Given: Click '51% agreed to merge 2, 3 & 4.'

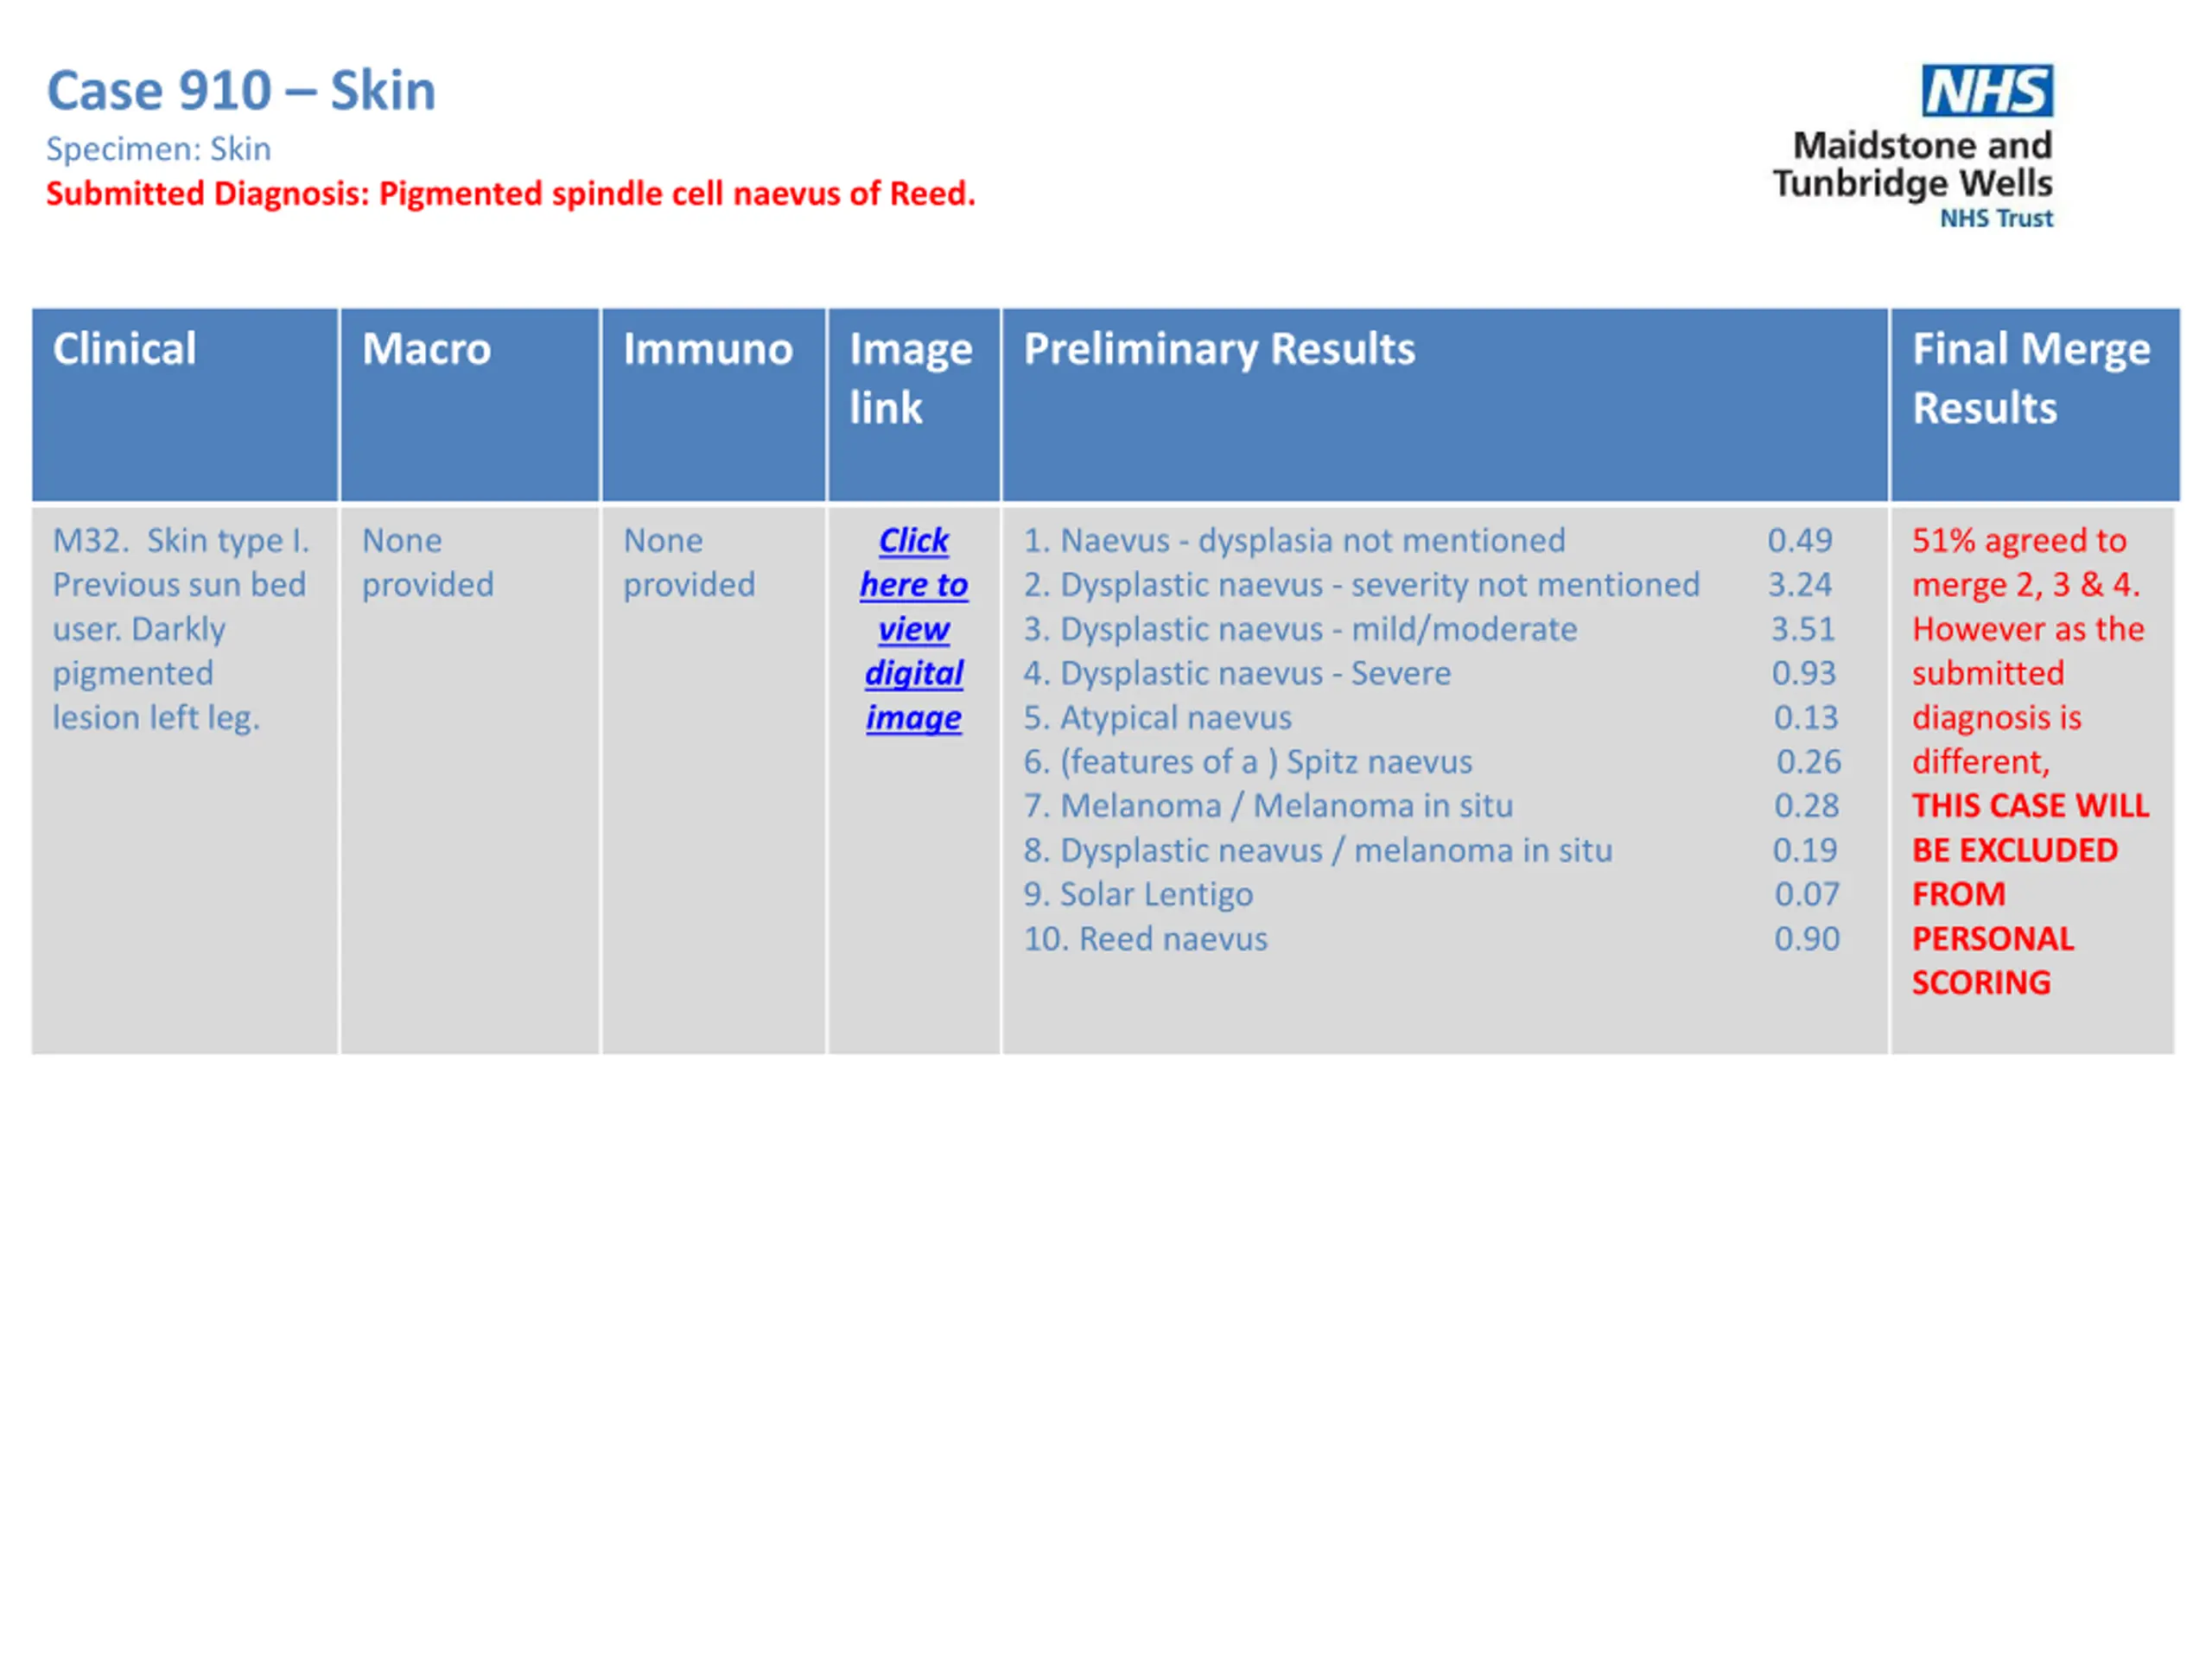Looking at the screenshot, I should [2026, 562].
